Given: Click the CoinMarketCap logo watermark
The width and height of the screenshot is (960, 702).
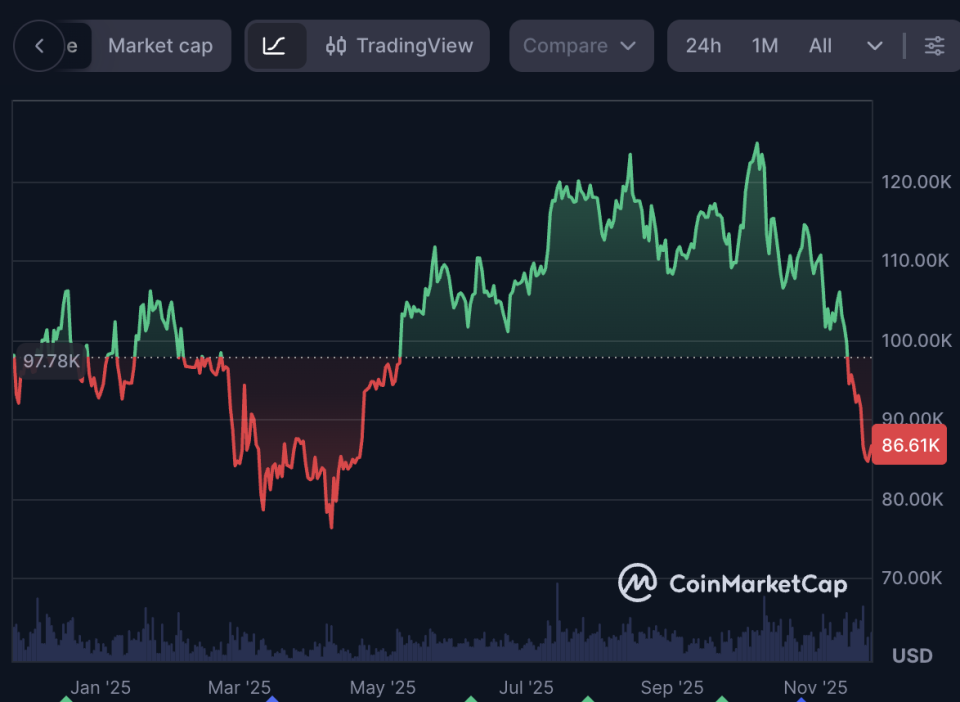Looking at the screenshot, I should 733,583.
